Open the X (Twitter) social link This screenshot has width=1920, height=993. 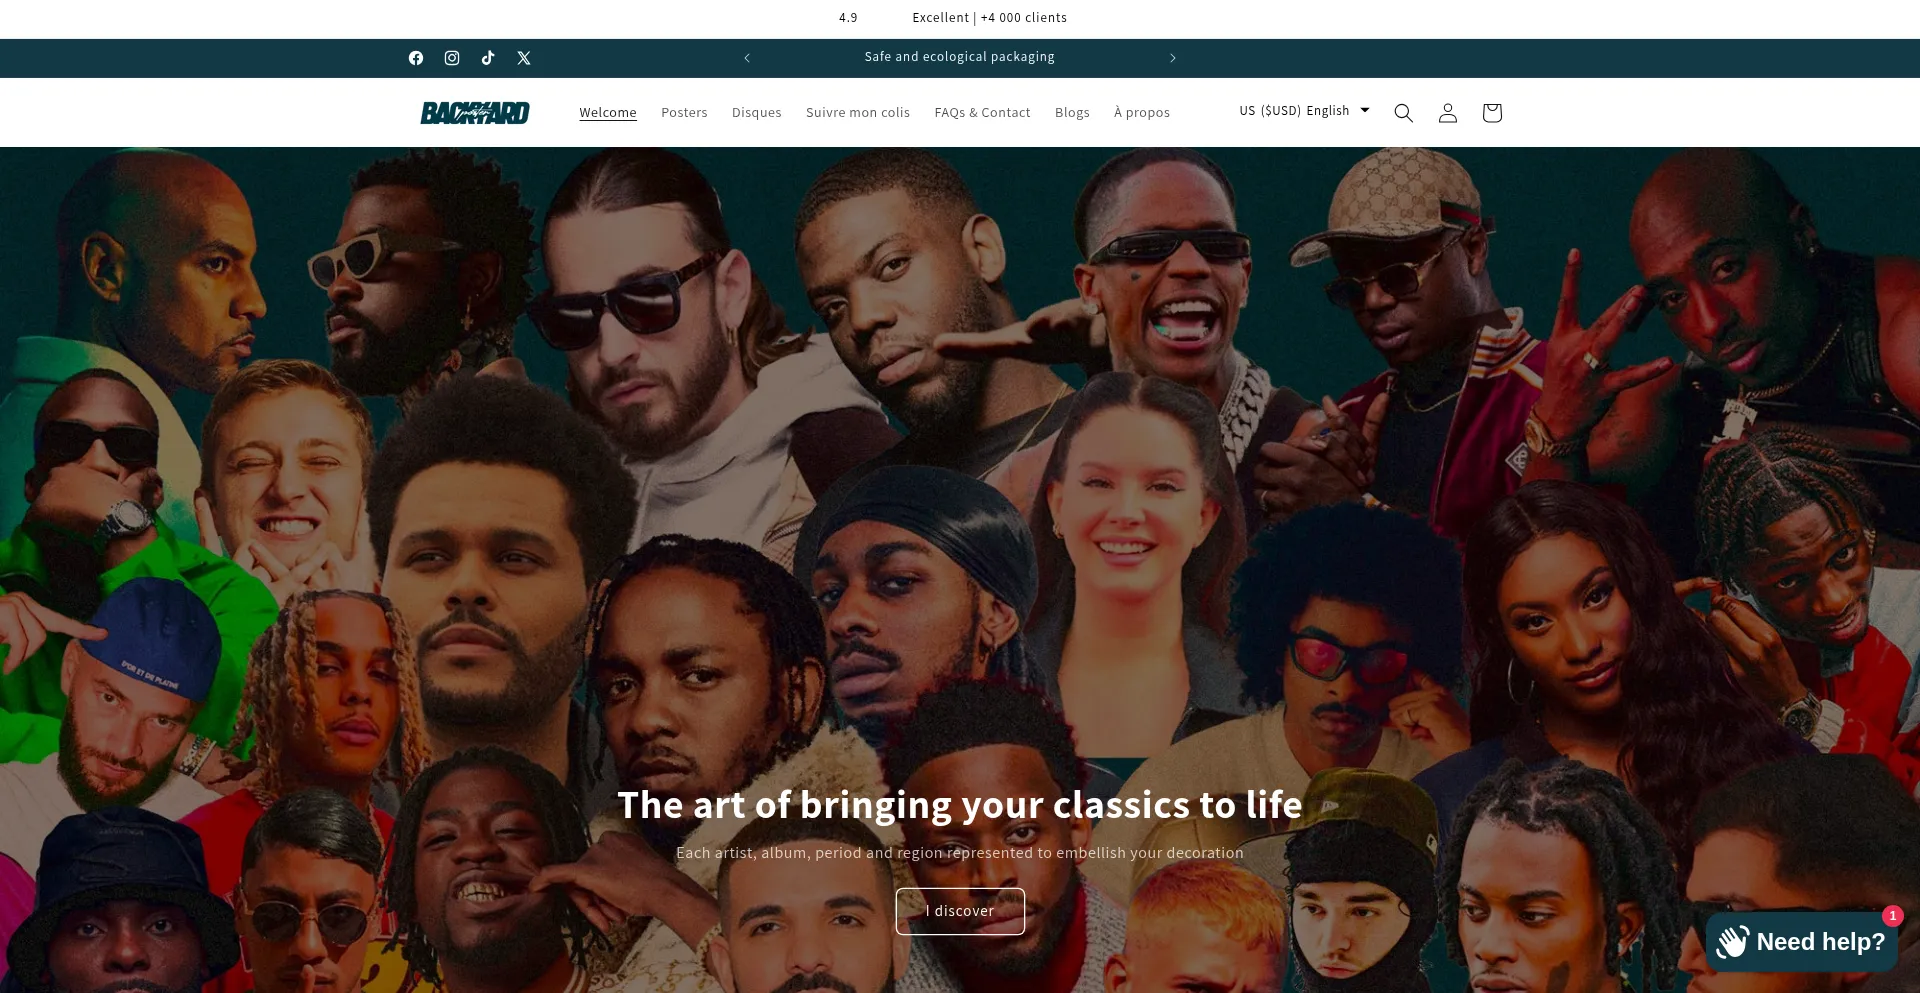[524, 58]
